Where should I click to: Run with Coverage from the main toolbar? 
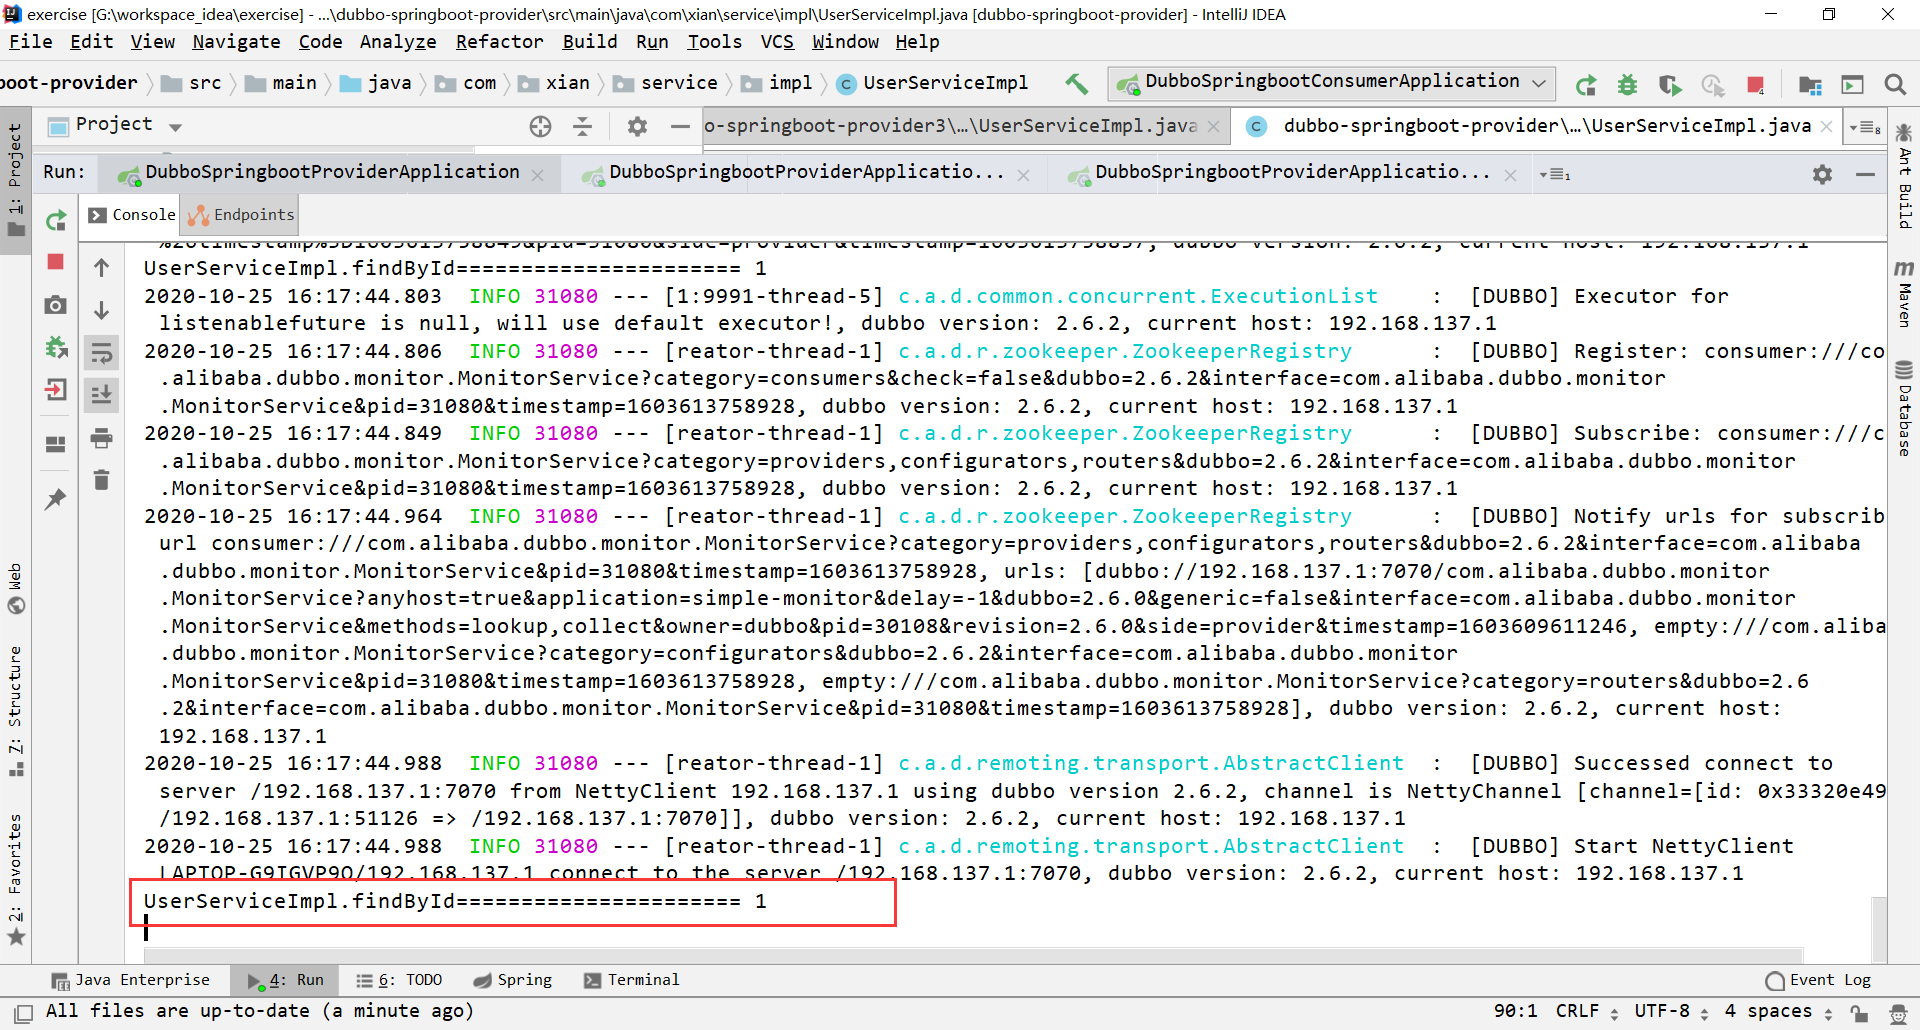(x=1670, y=85)
